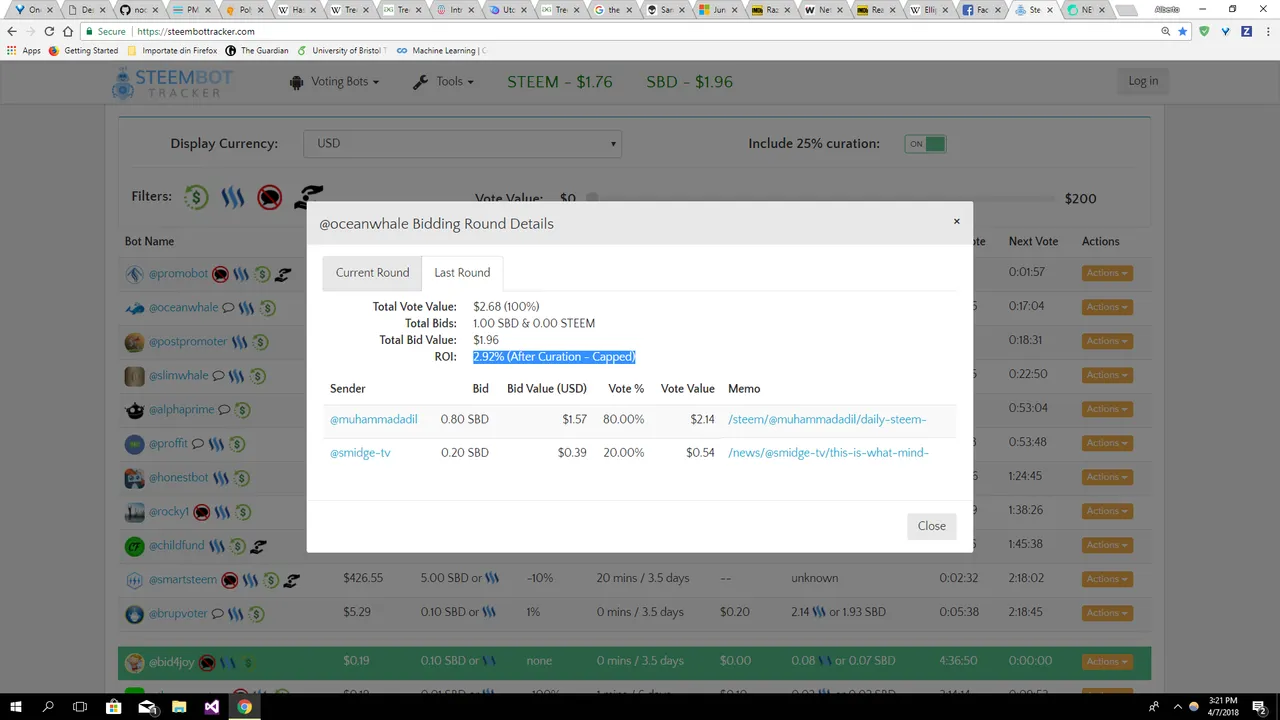Screen dimensions: 1280x720
Task: Open the Chrome Apps shortcut
Action: (x=24, y=50)
